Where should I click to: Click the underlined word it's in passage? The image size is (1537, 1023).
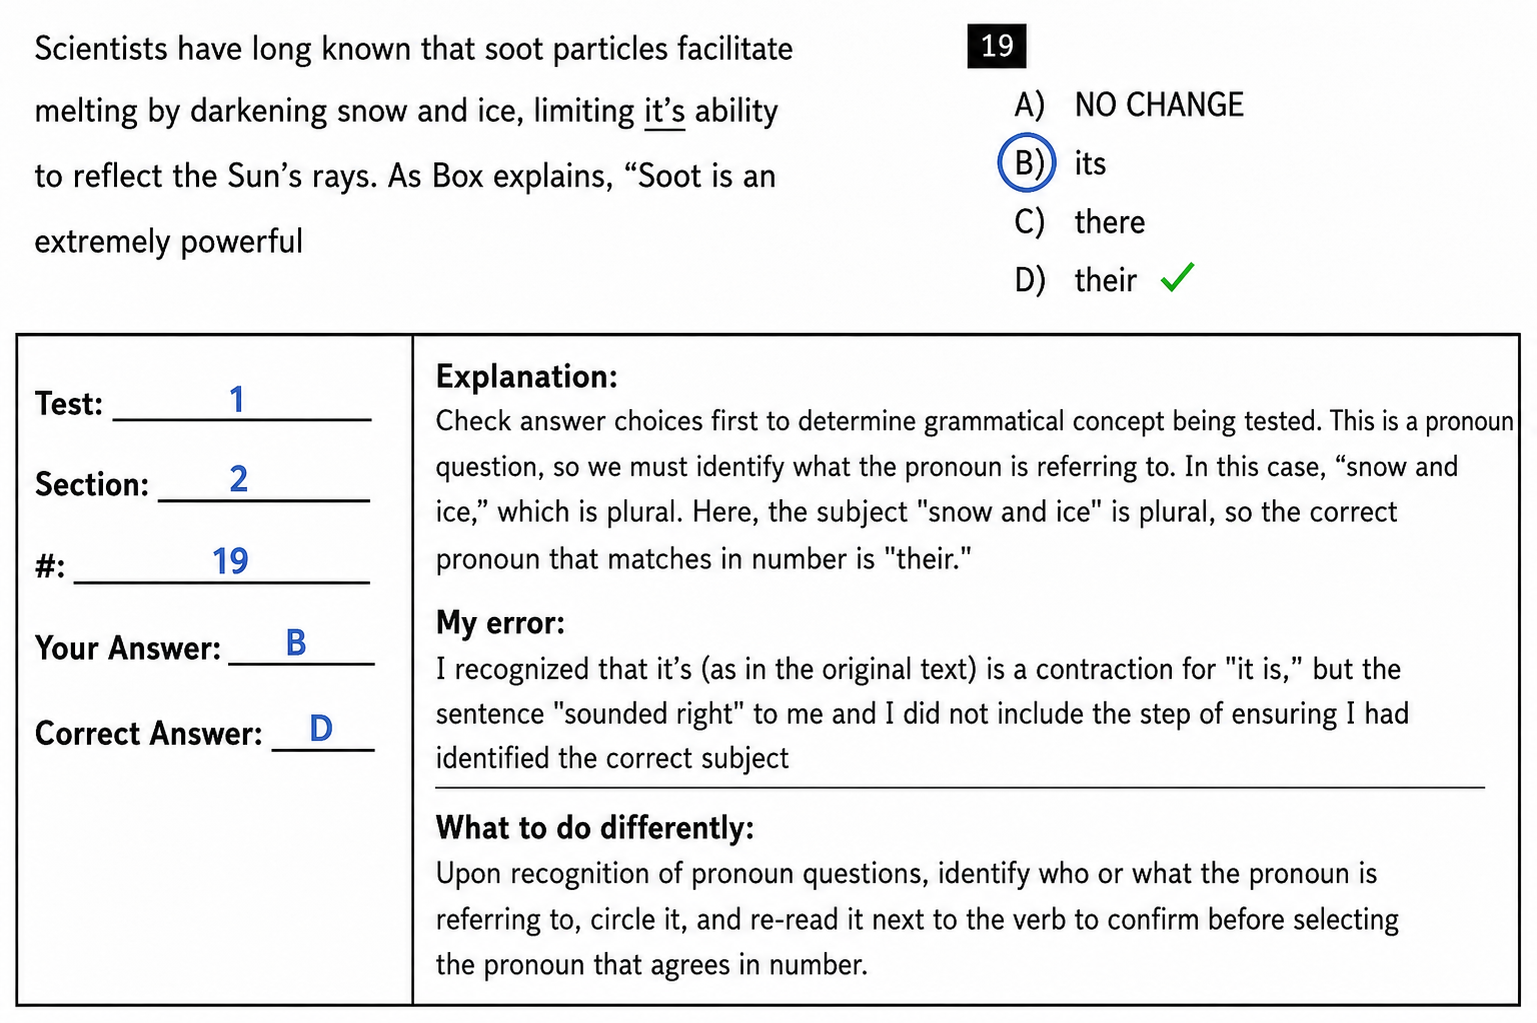(x=665, y=111)
